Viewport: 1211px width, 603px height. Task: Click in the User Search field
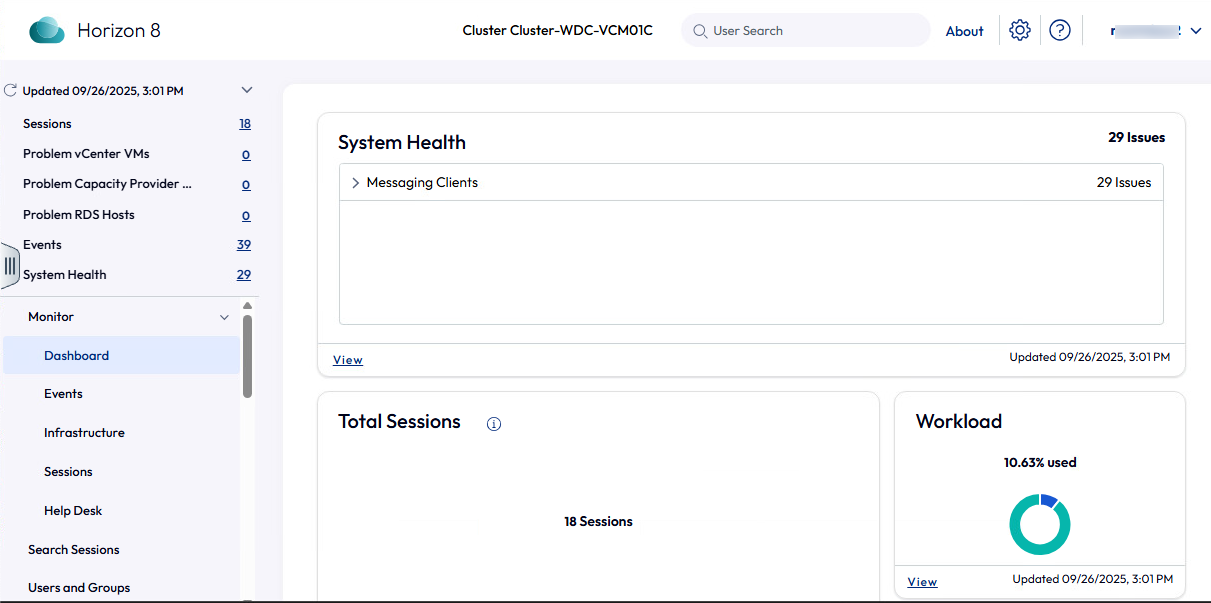tap(815, 31)
